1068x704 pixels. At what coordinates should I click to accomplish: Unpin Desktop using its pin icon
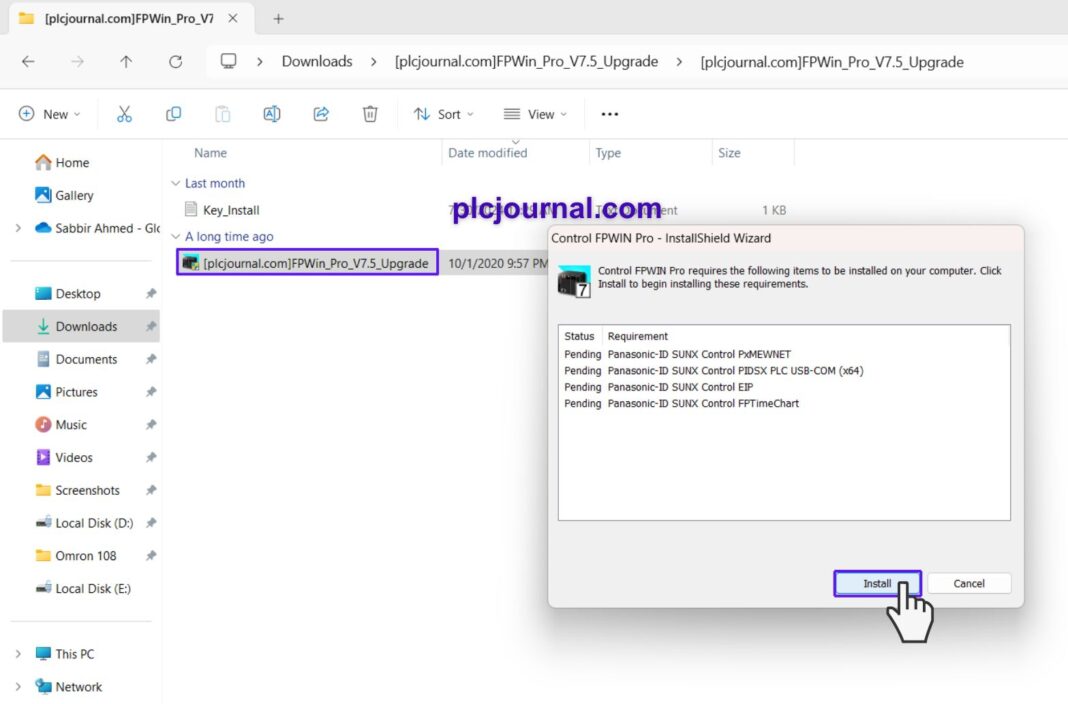point(151,293)
